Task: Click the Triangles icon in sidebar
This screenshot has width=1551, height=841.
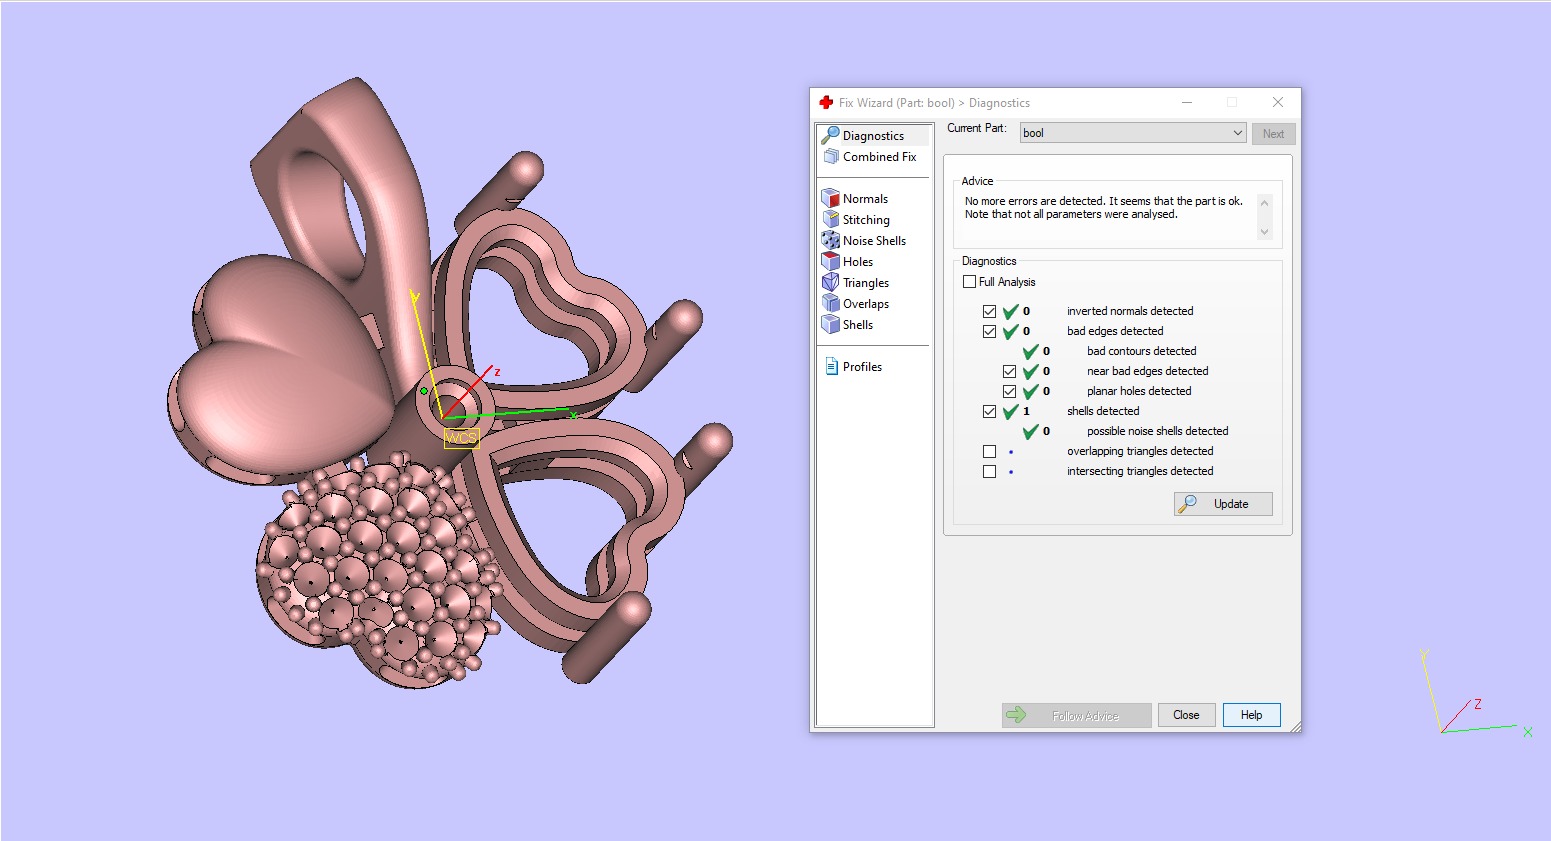Action: click(830, 282)
